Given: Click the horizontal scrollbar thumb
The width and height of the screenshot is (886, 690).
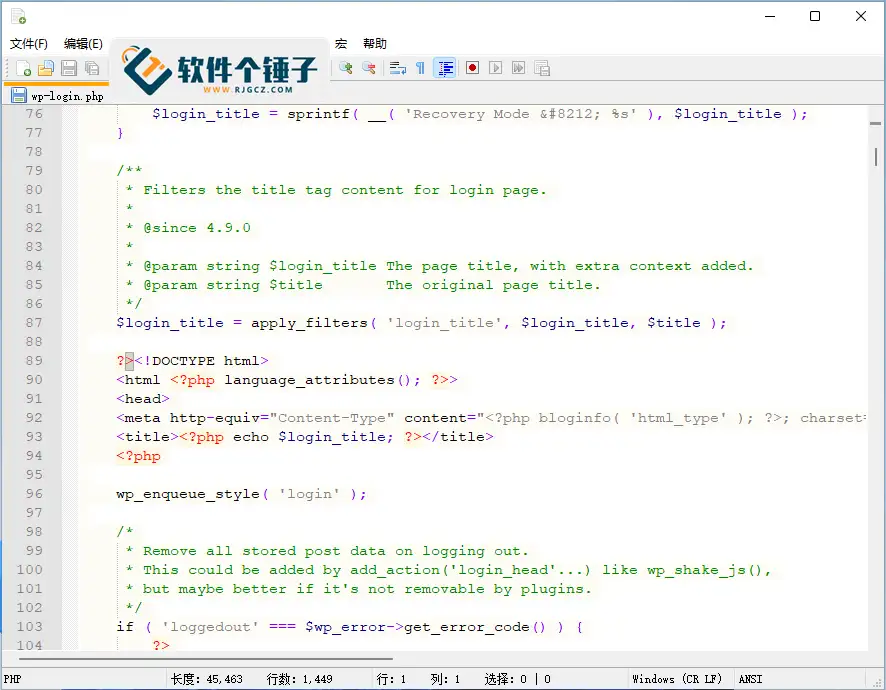Looking at the screenshot, I should click(x=205, y=658).
